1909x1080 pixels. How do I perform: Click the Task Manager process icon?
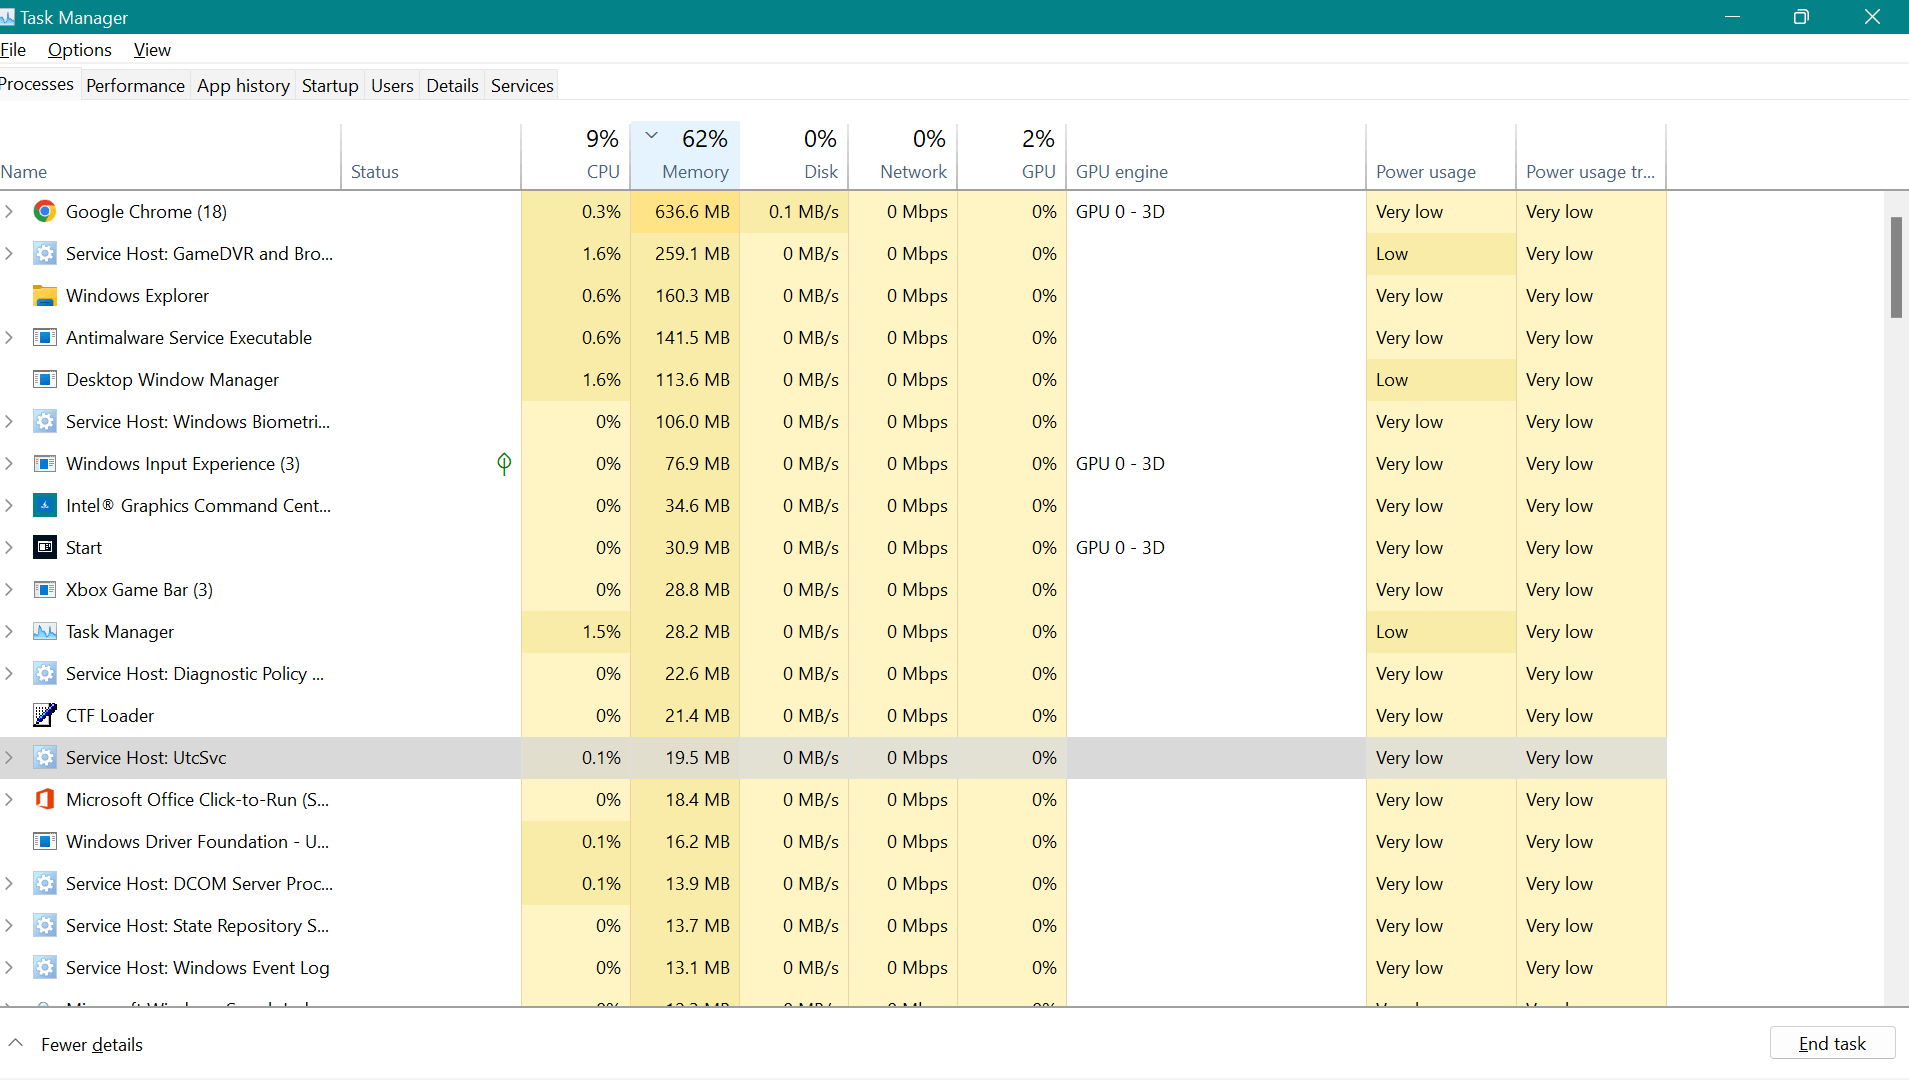point(44,631)
